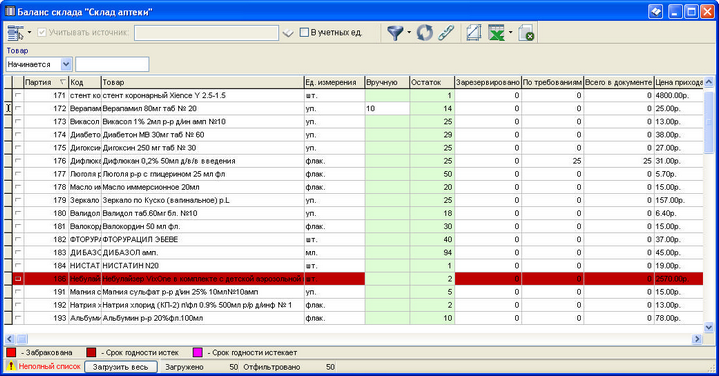Select 'Верапамил 80мг таб № 20' product cell
The width and height of the screenshot is (719, 376).
(202, 109)
